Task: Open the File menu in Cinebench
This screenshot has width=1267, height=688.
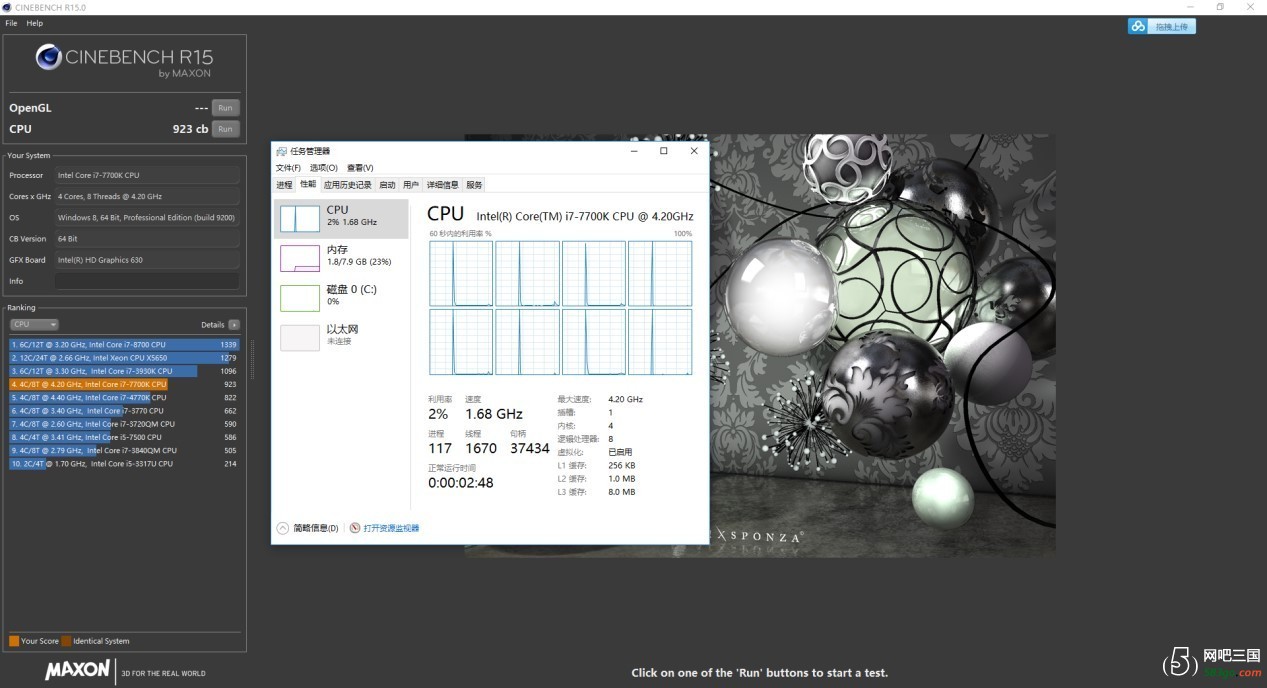Action: click(x=11, y=23)
